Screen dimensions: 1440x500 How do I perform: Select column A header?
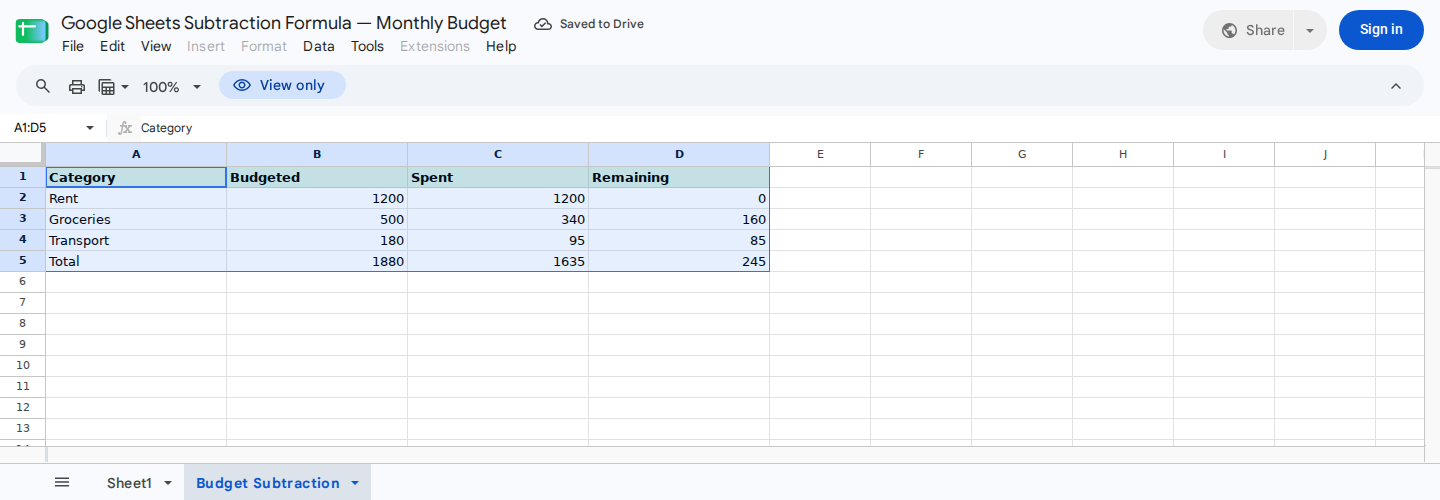(x=136, y=154)
